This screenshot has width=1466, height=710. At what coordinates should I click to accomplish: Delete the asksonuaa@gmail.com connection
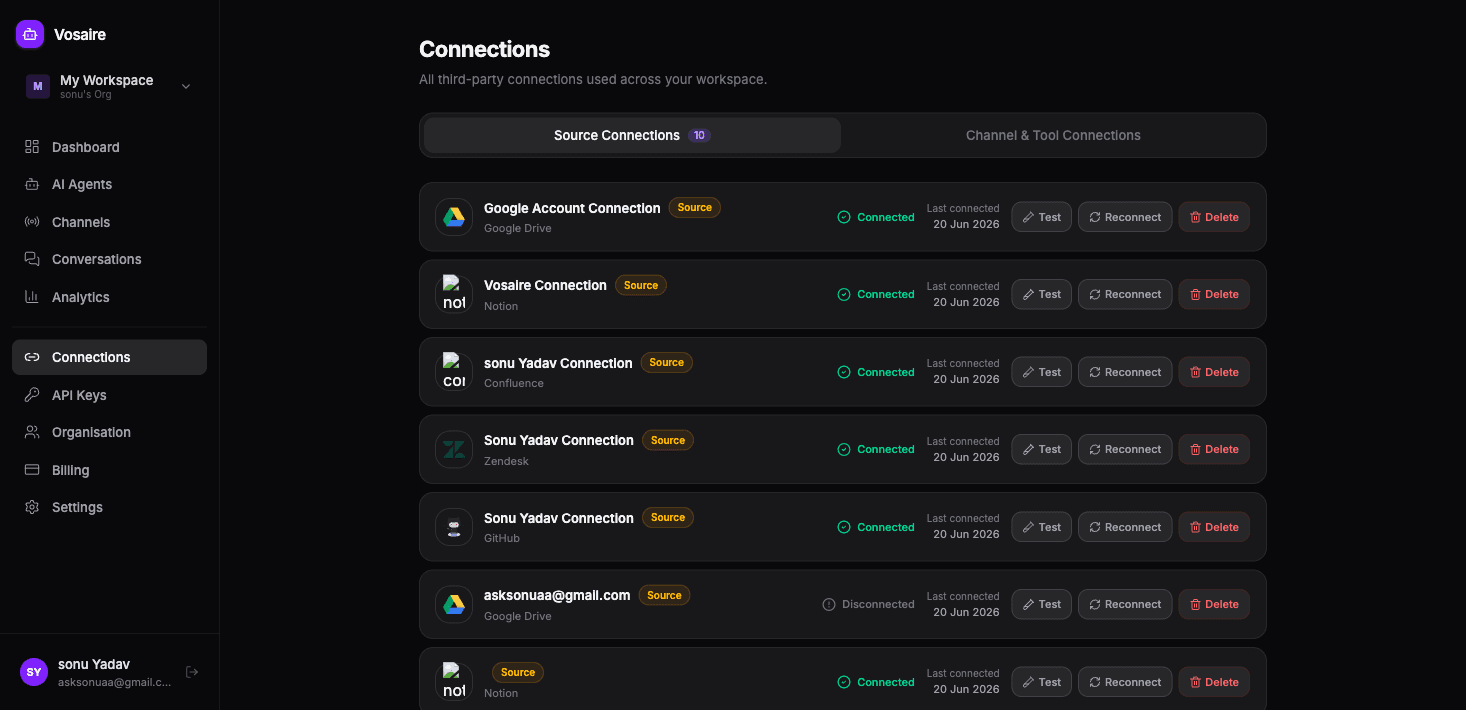tap(1214, 604)
